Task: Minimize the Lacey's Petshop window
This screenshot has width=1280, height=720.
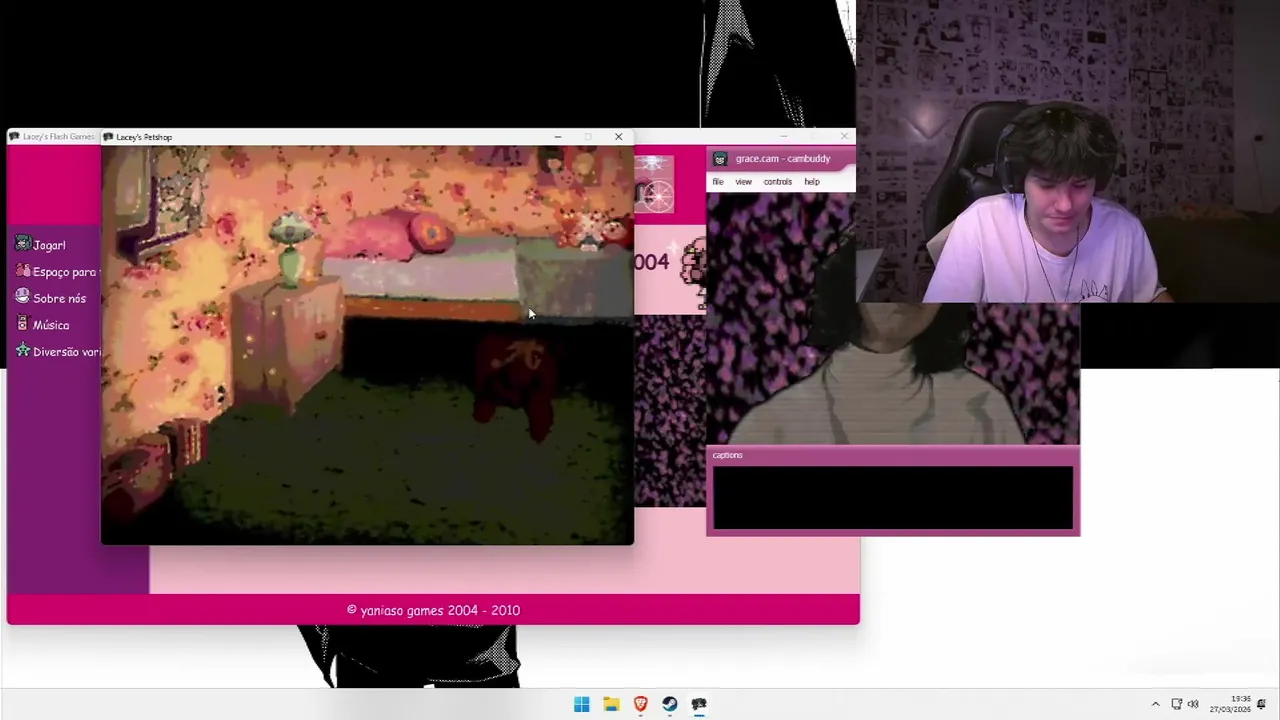Action: click(558, 137)
